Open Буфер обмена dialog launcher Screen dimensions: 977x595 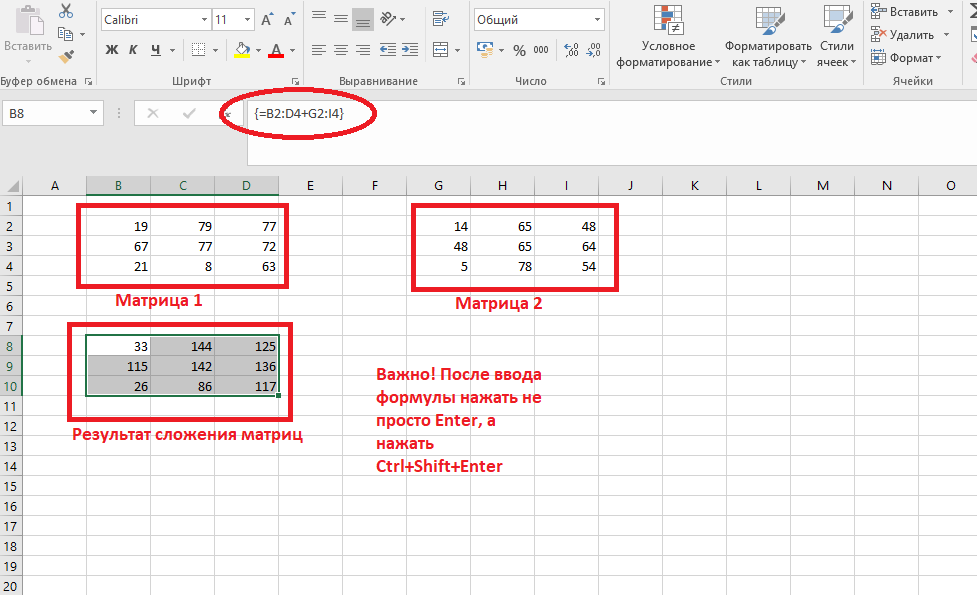point(88,82)
